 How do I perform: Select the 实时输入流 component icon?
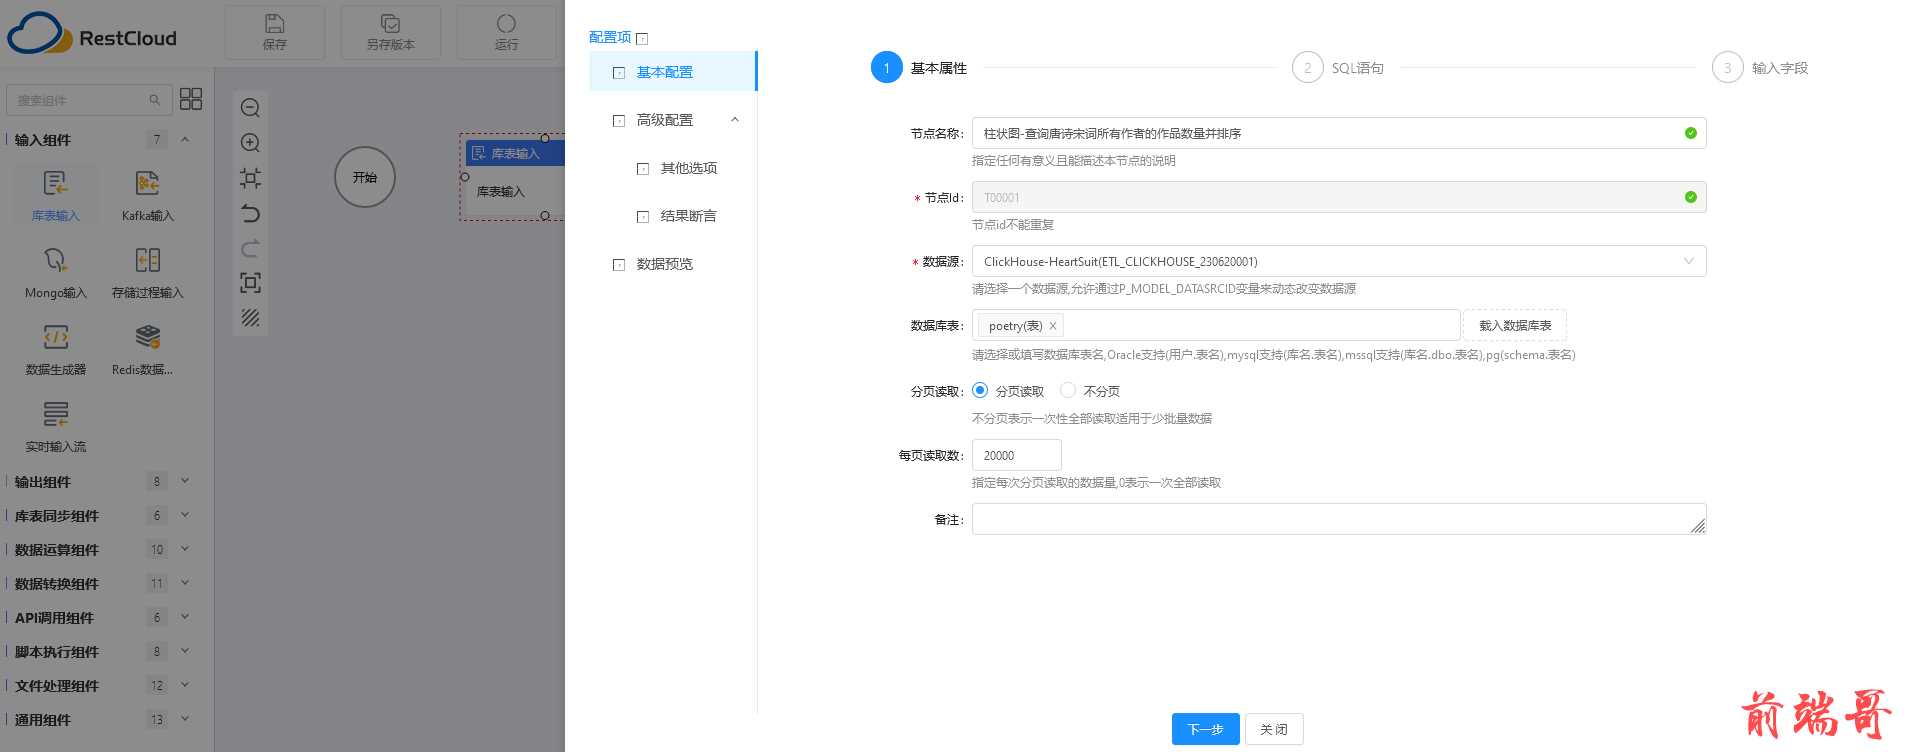[55, 414]
